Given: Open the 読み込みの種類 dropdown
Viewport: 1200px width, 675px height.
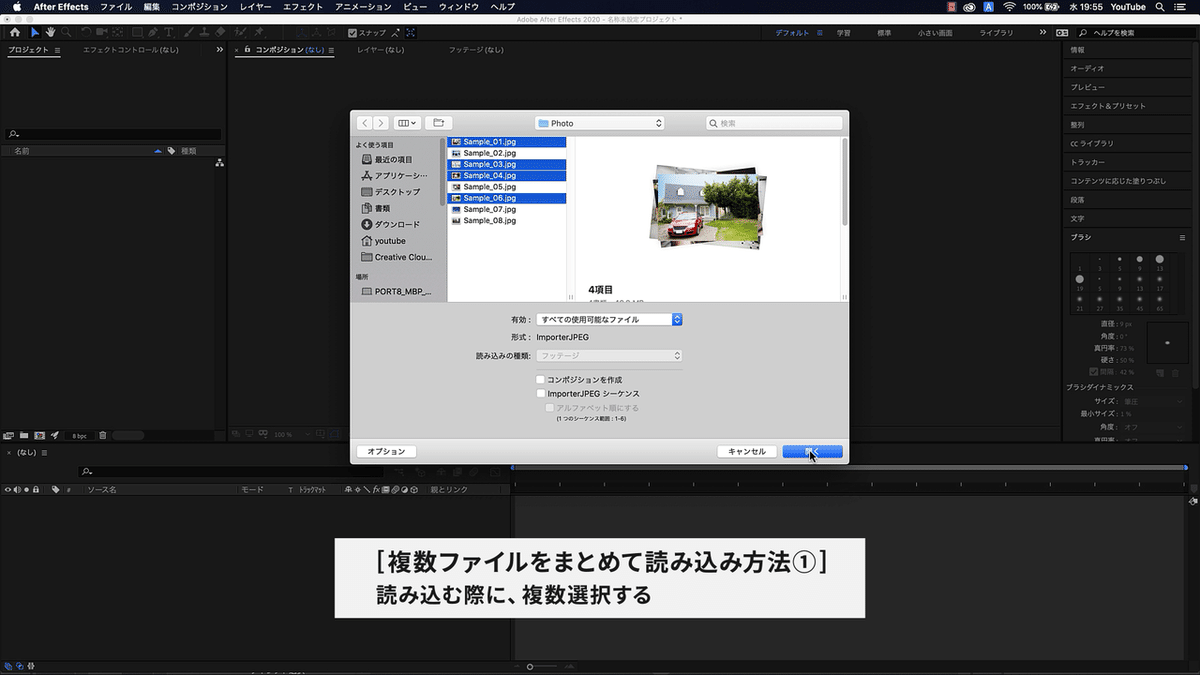Looking at the screenshot, I should pos(608,355).
